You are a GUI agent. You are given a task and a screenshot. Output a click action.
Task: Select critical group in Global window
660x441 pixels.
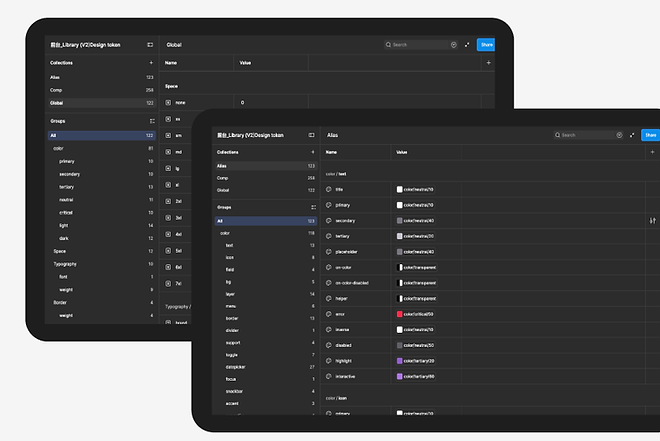tap(101, 213)
